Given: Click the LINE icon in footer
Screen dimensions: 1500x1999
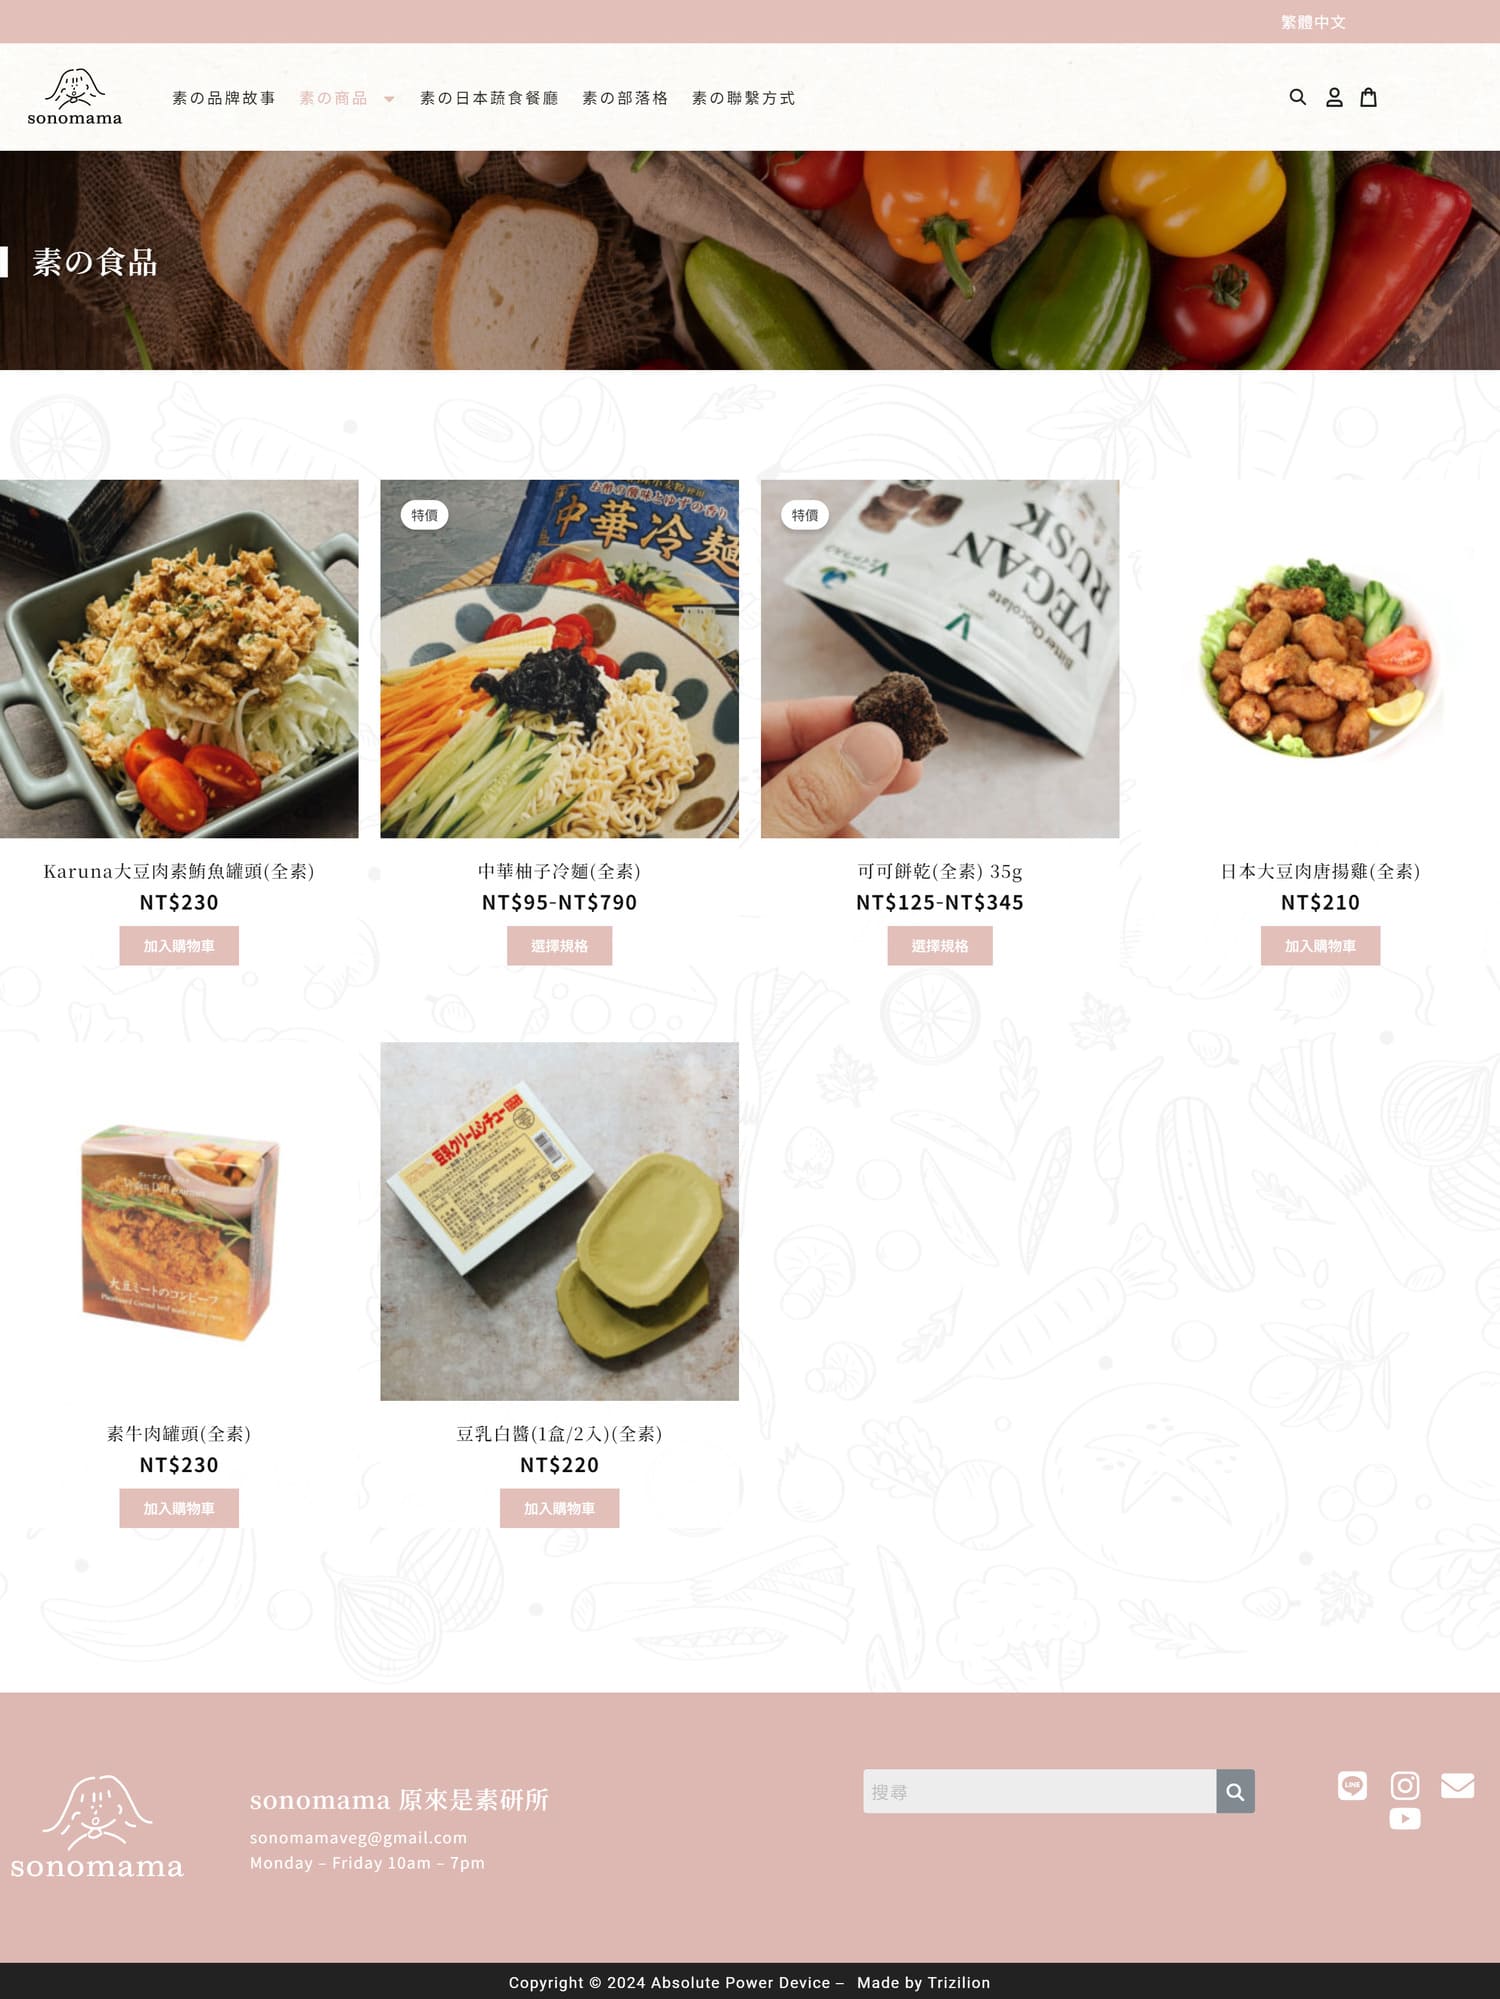Looking at the screenshot, I should point(1352,1785).
